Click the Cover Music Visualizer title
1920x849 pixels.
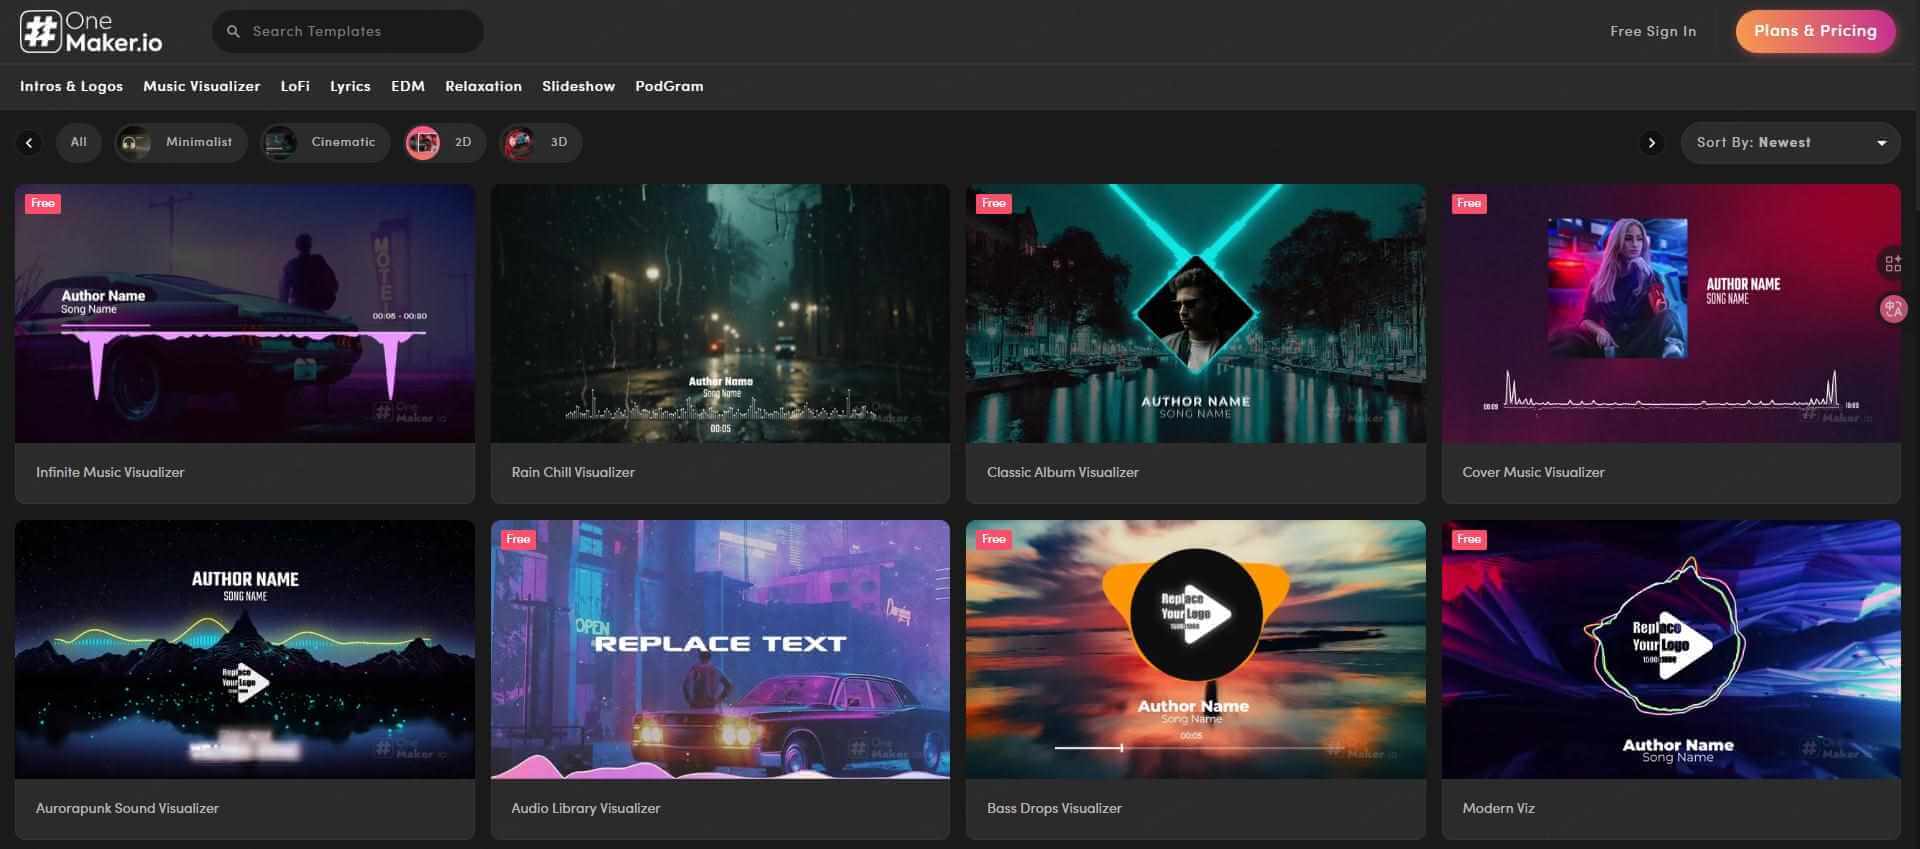1533,472
